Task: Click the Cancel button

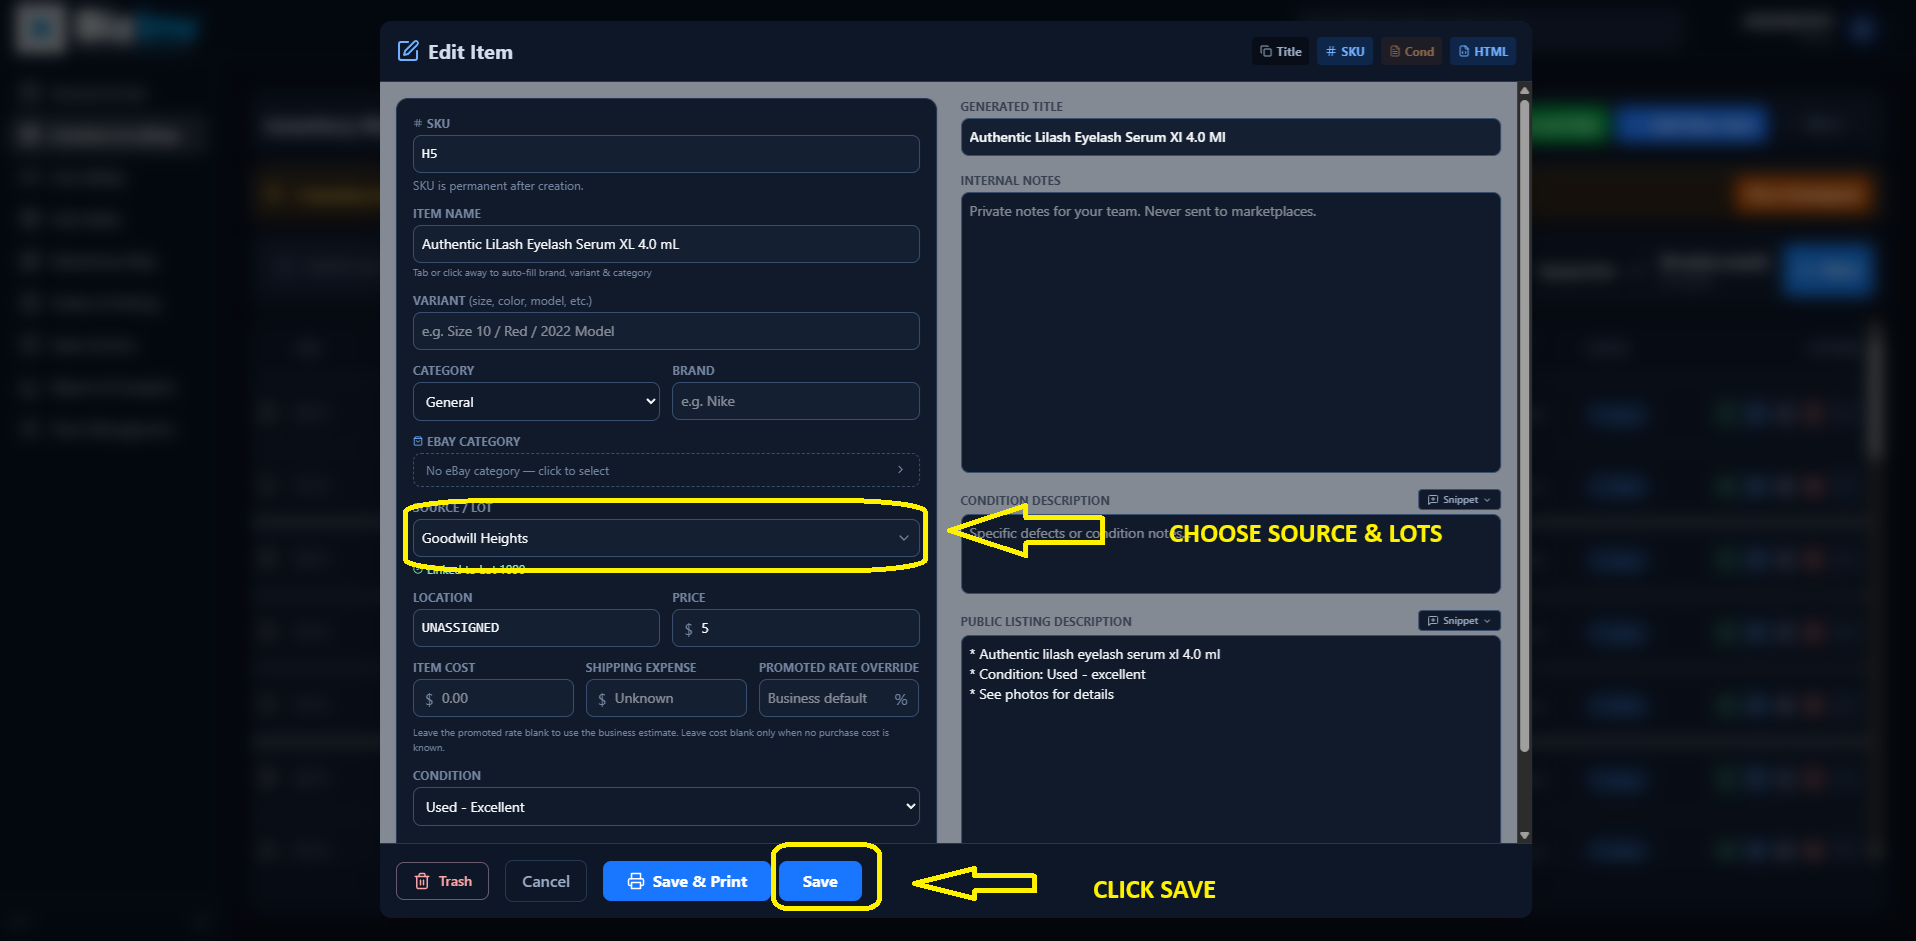Action: pos(545,881)
